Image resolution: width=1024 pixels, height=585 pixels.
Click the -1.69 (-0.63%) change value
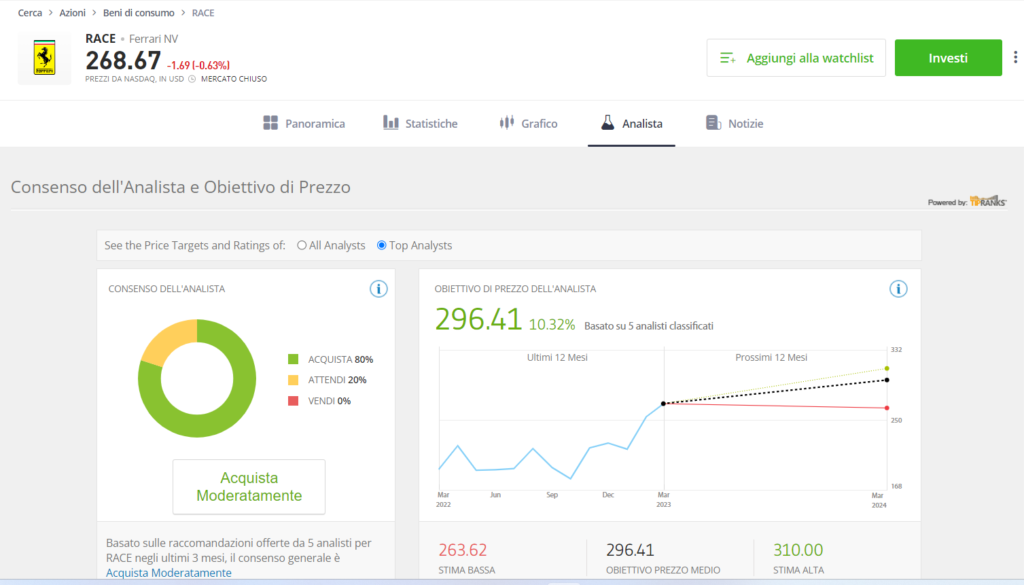tap(199, 65)
